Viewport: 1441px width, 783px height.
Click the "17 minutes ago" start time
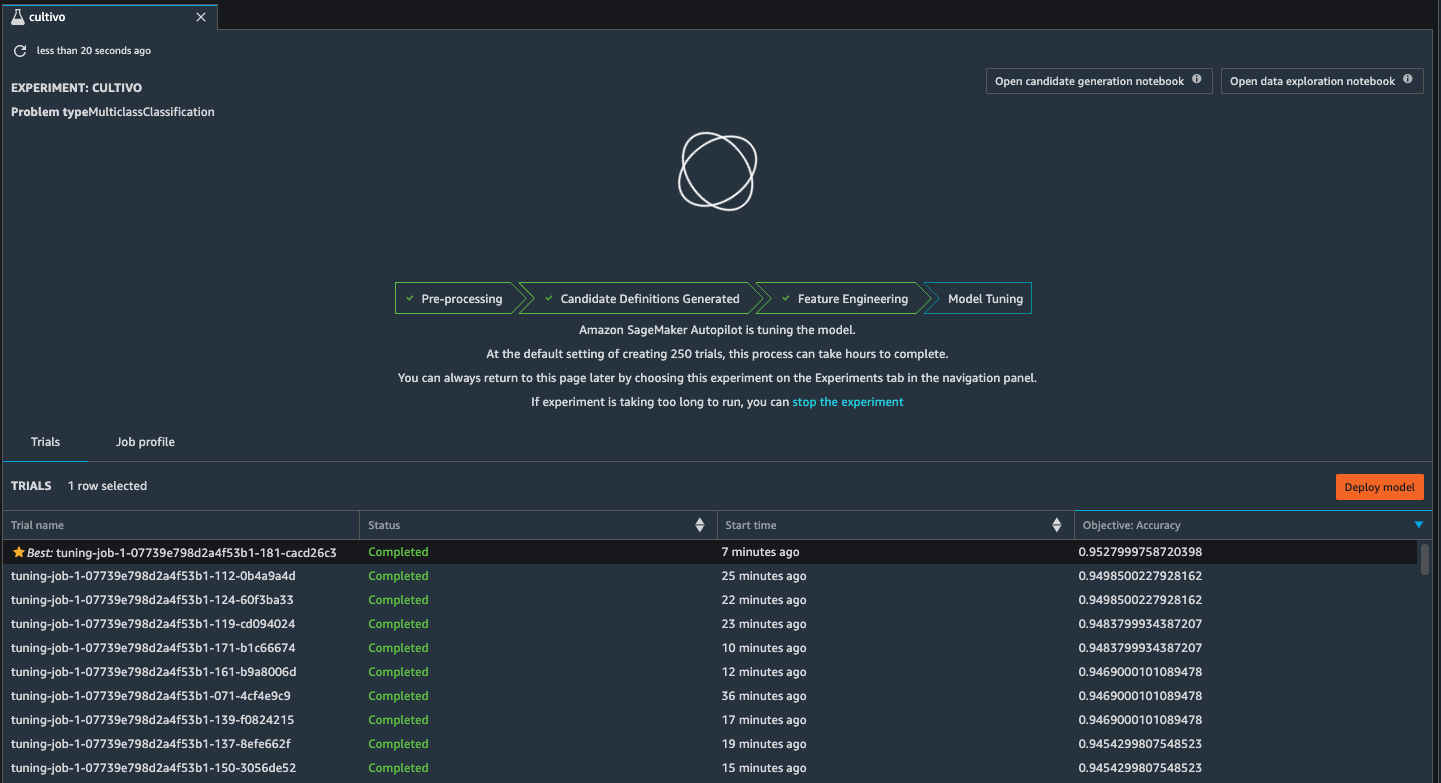[x=764, y=720]
